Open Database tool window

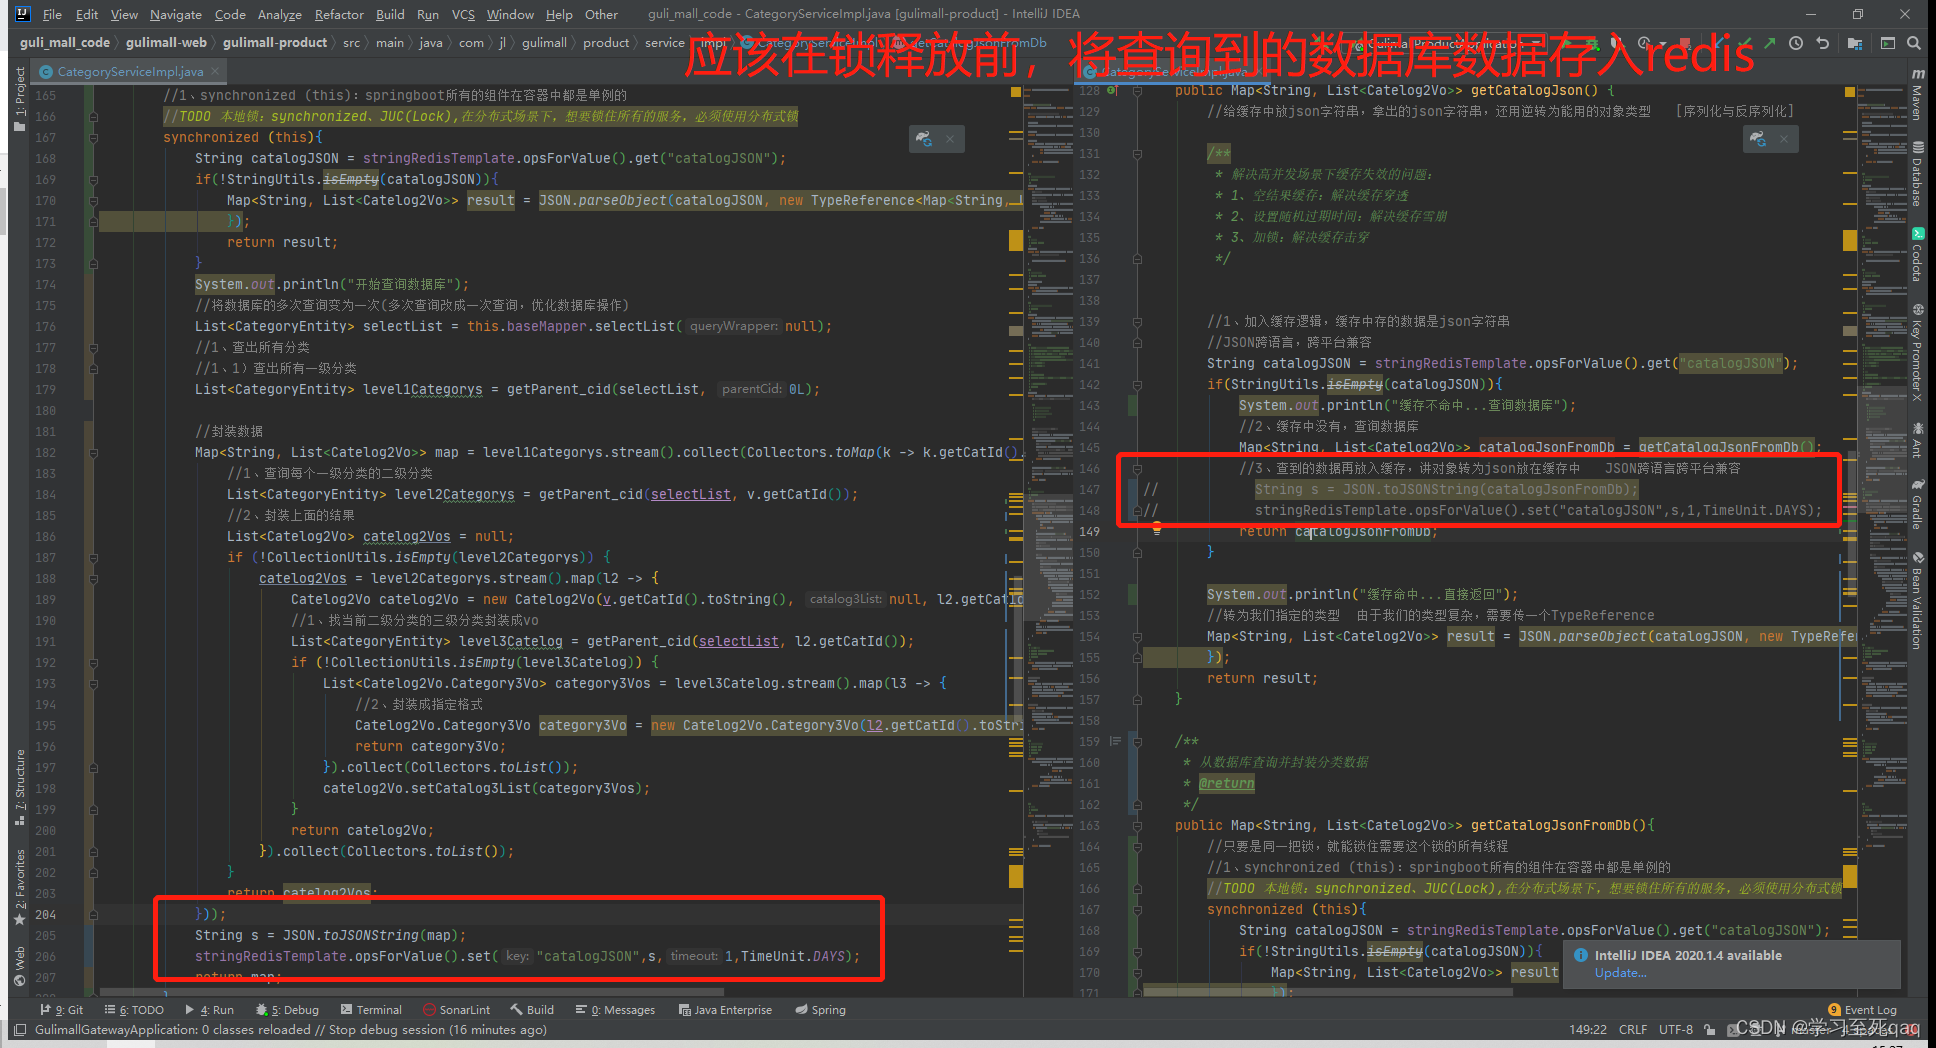coord(1917,172)
